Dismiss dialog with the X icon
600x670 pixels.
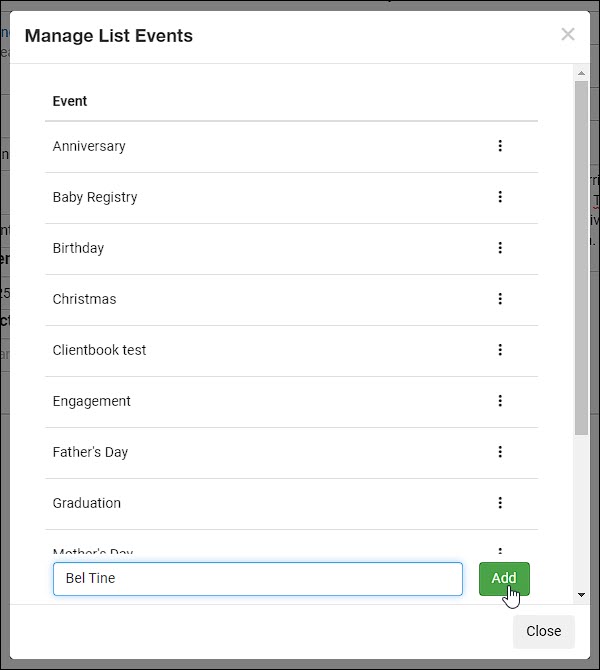(x=568, y=34)
